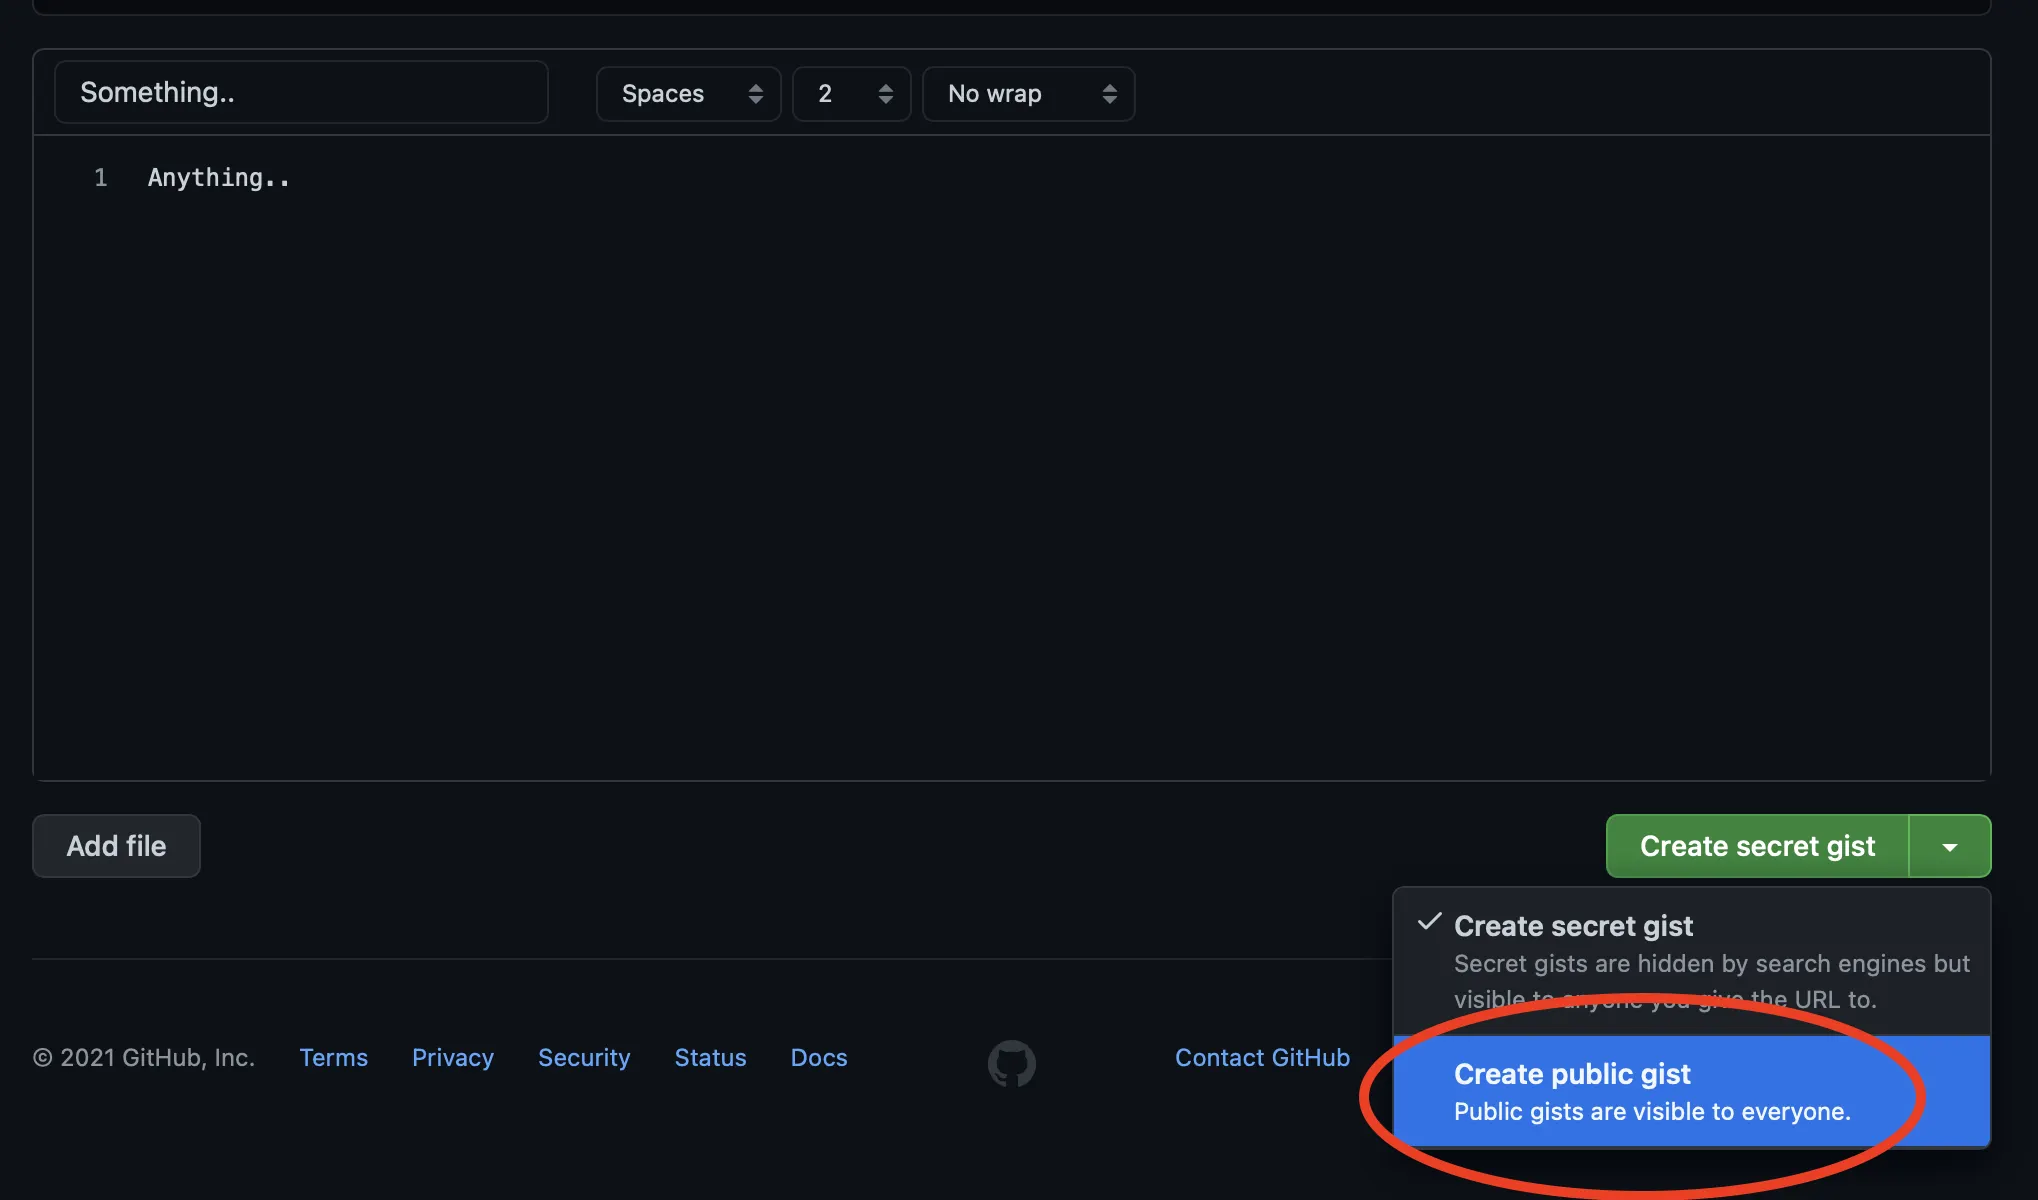Change indent size dropdown showing 2
Image resolution: width=2038 pixels, height=1200 pixels.
pyautogui.click(x=851, y=94)
